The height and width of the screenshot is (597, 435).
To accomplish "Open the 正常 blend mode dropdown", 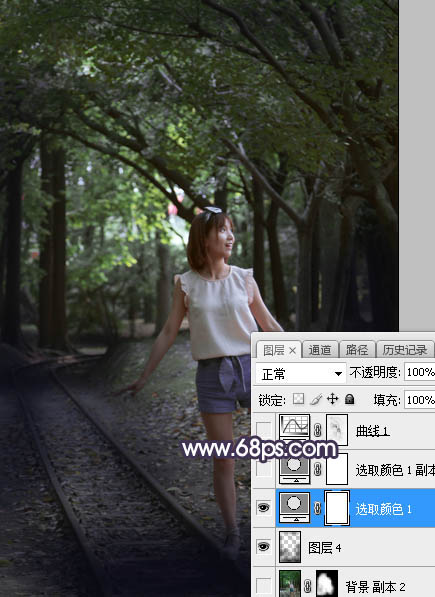I will pos(300,373).
